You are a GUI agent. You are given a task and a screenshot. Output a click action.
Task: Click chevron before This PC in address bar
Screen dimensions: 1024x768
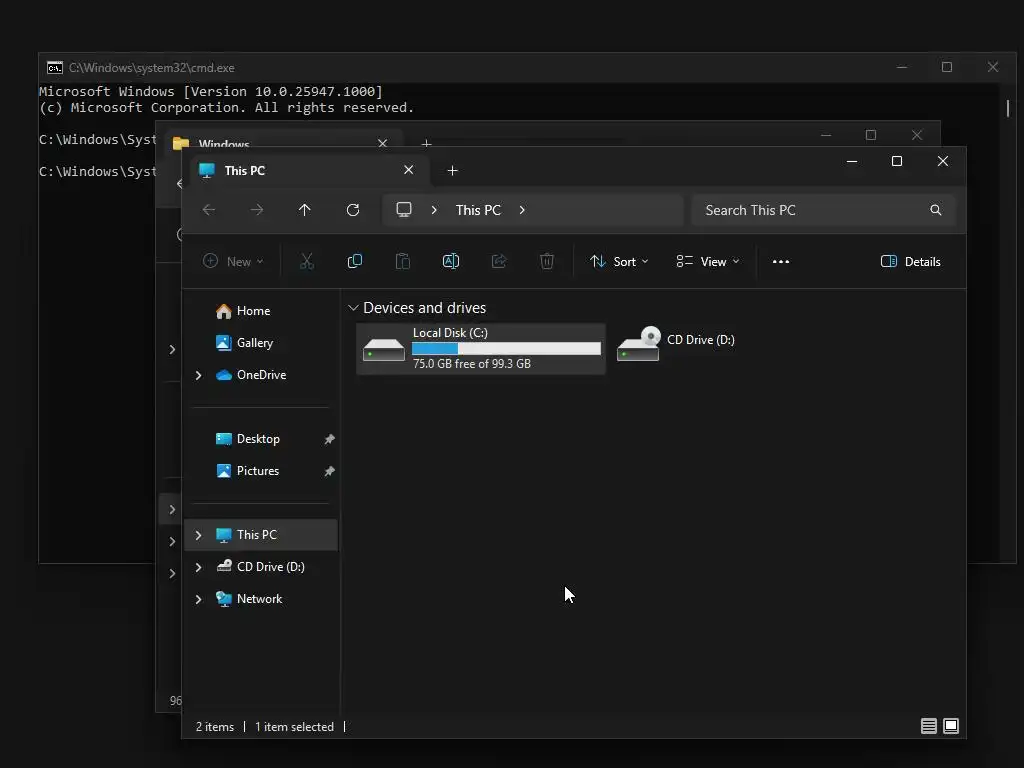coord(434,210)
